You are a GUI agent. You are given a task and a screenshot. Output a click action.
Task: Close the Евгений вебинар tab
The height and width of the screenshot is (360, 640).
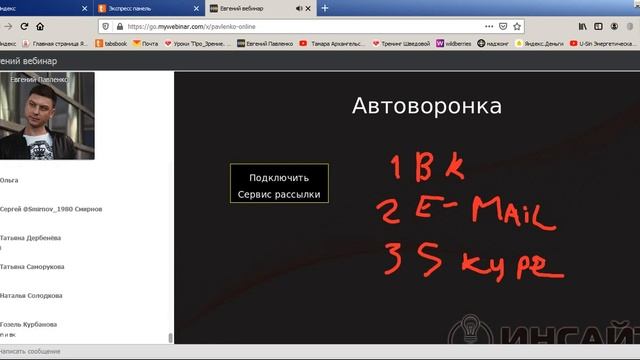308,8
